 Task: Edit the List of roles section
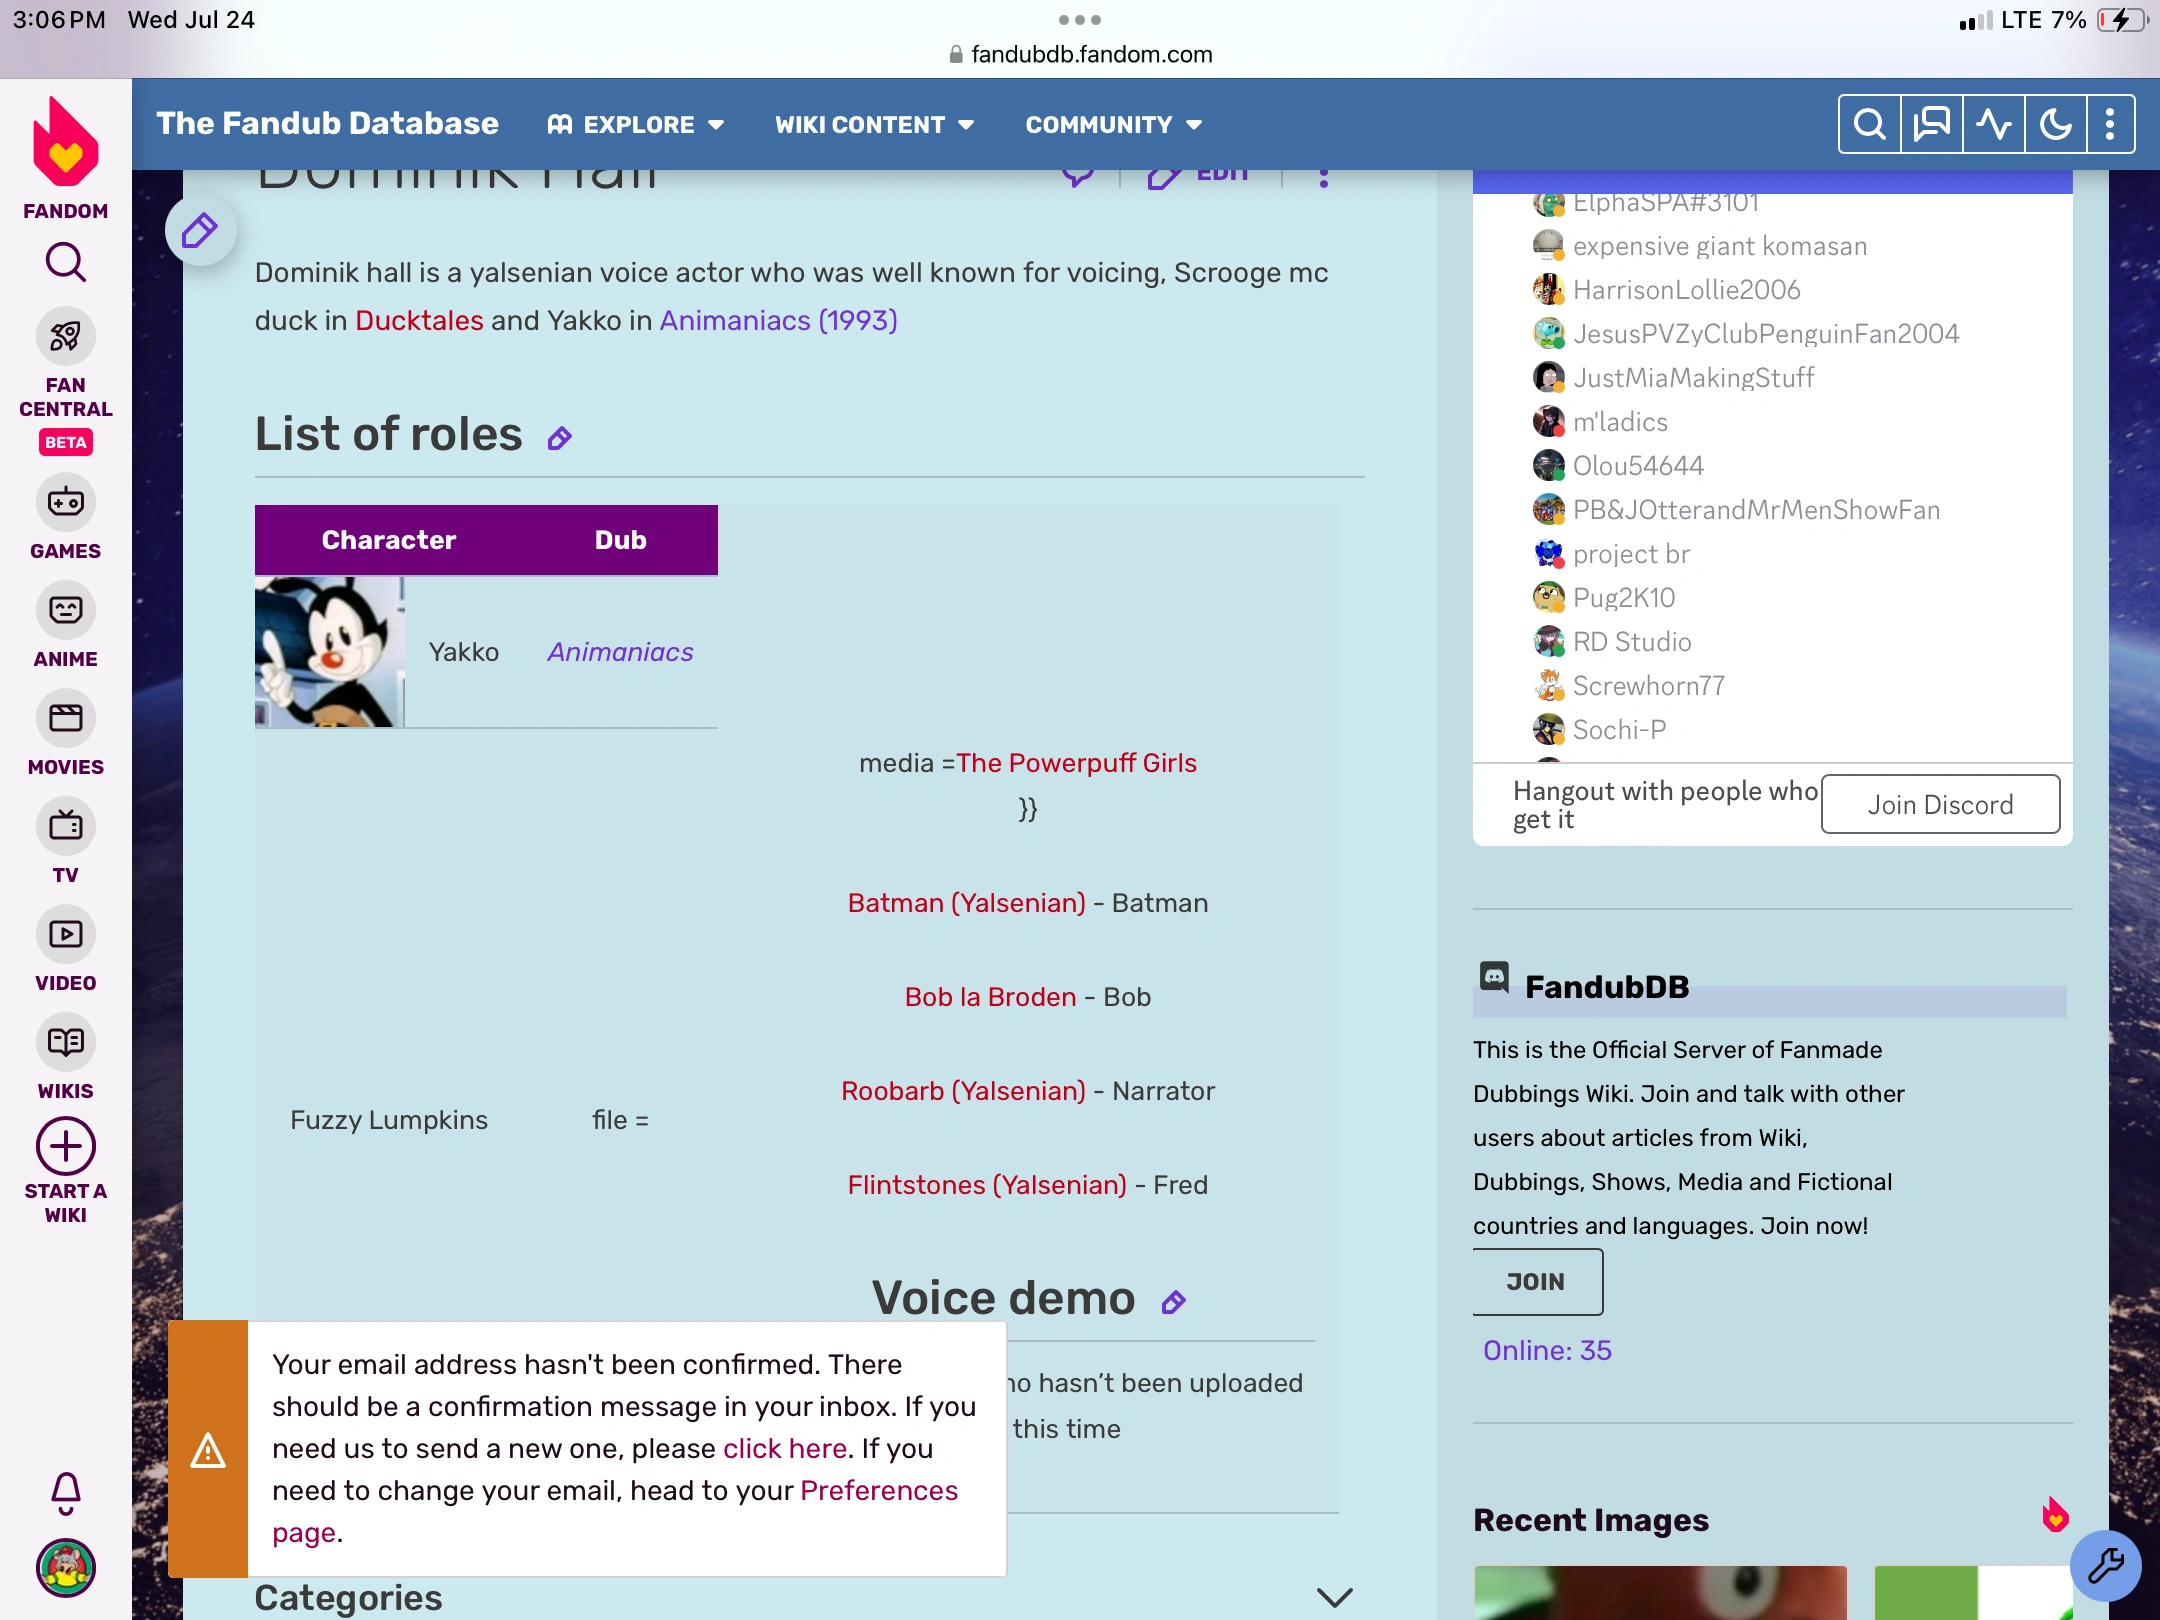coord(560,438)
